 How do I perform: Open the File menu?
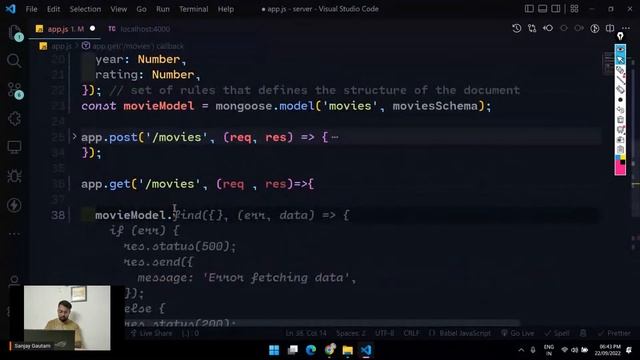coord(31,9)
